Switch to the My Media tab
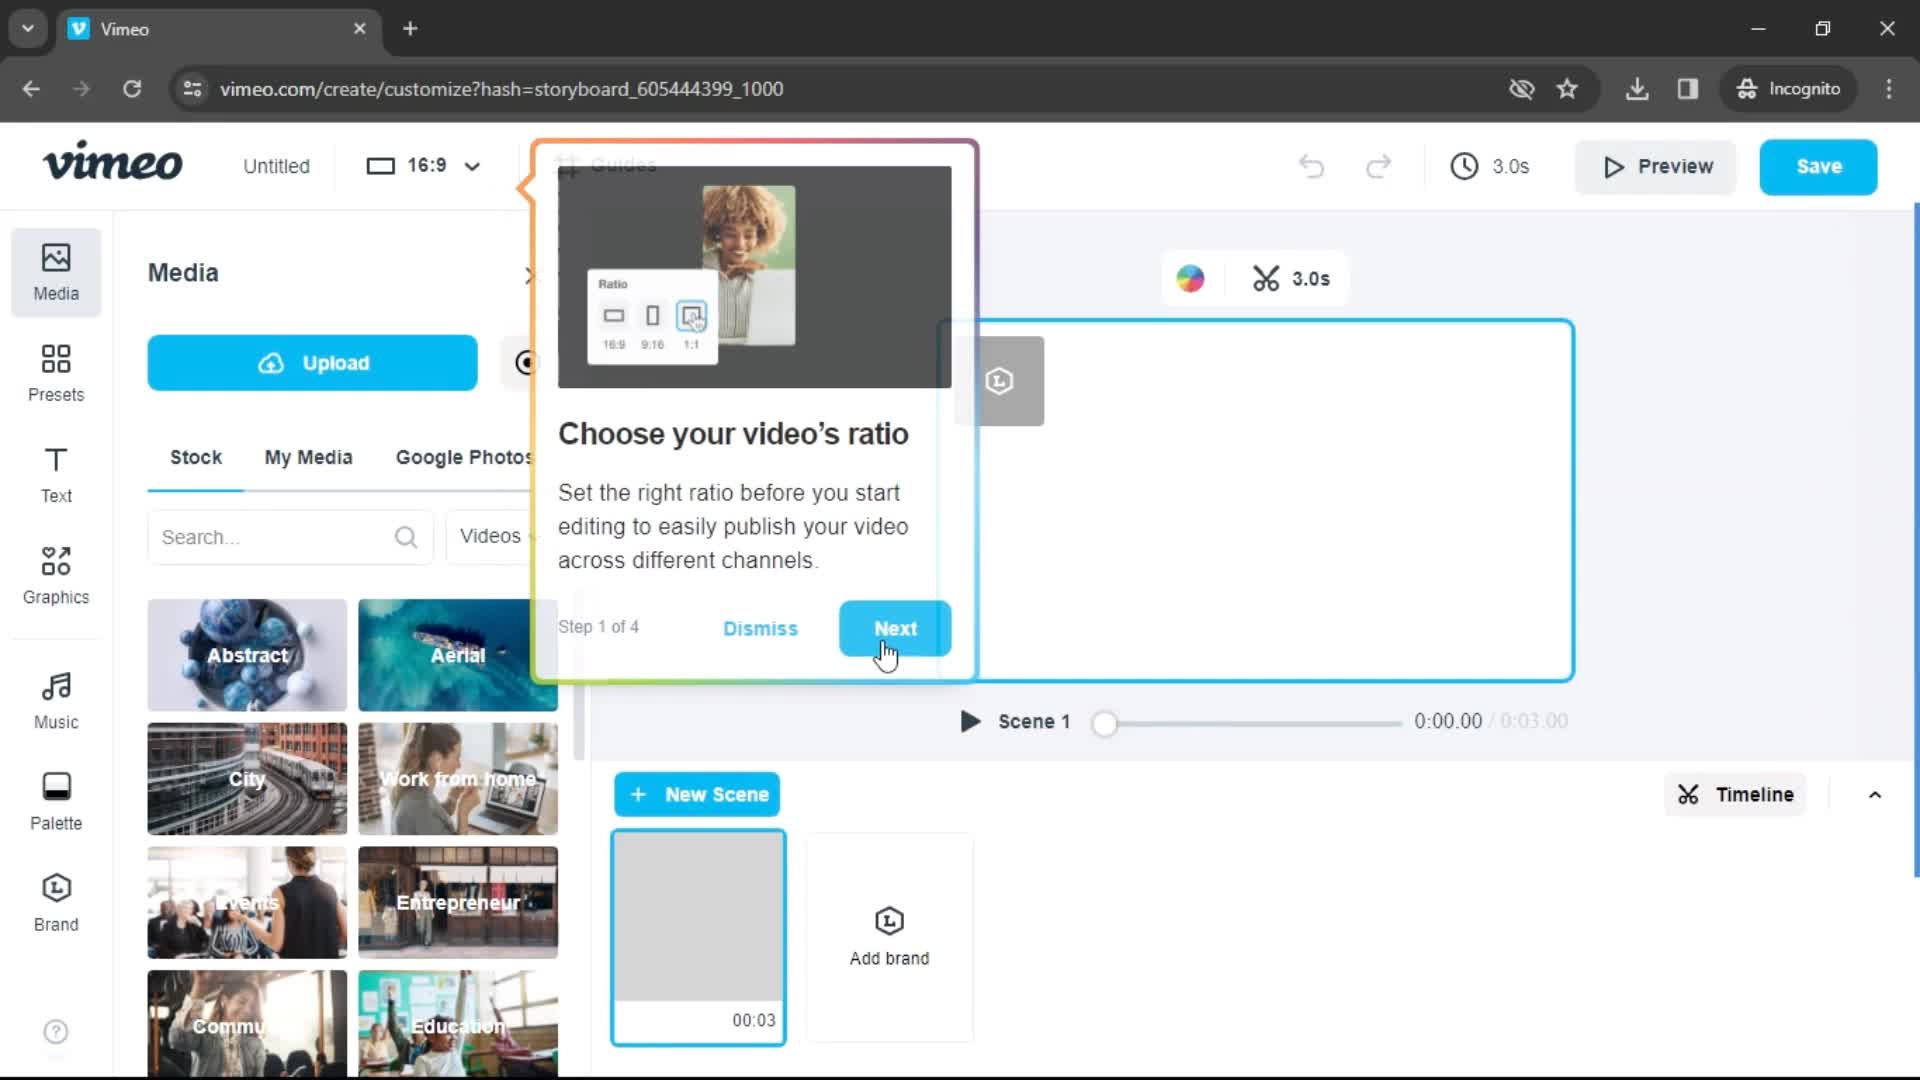This screenshot has height=1080, width=1920. pos(308,457)
